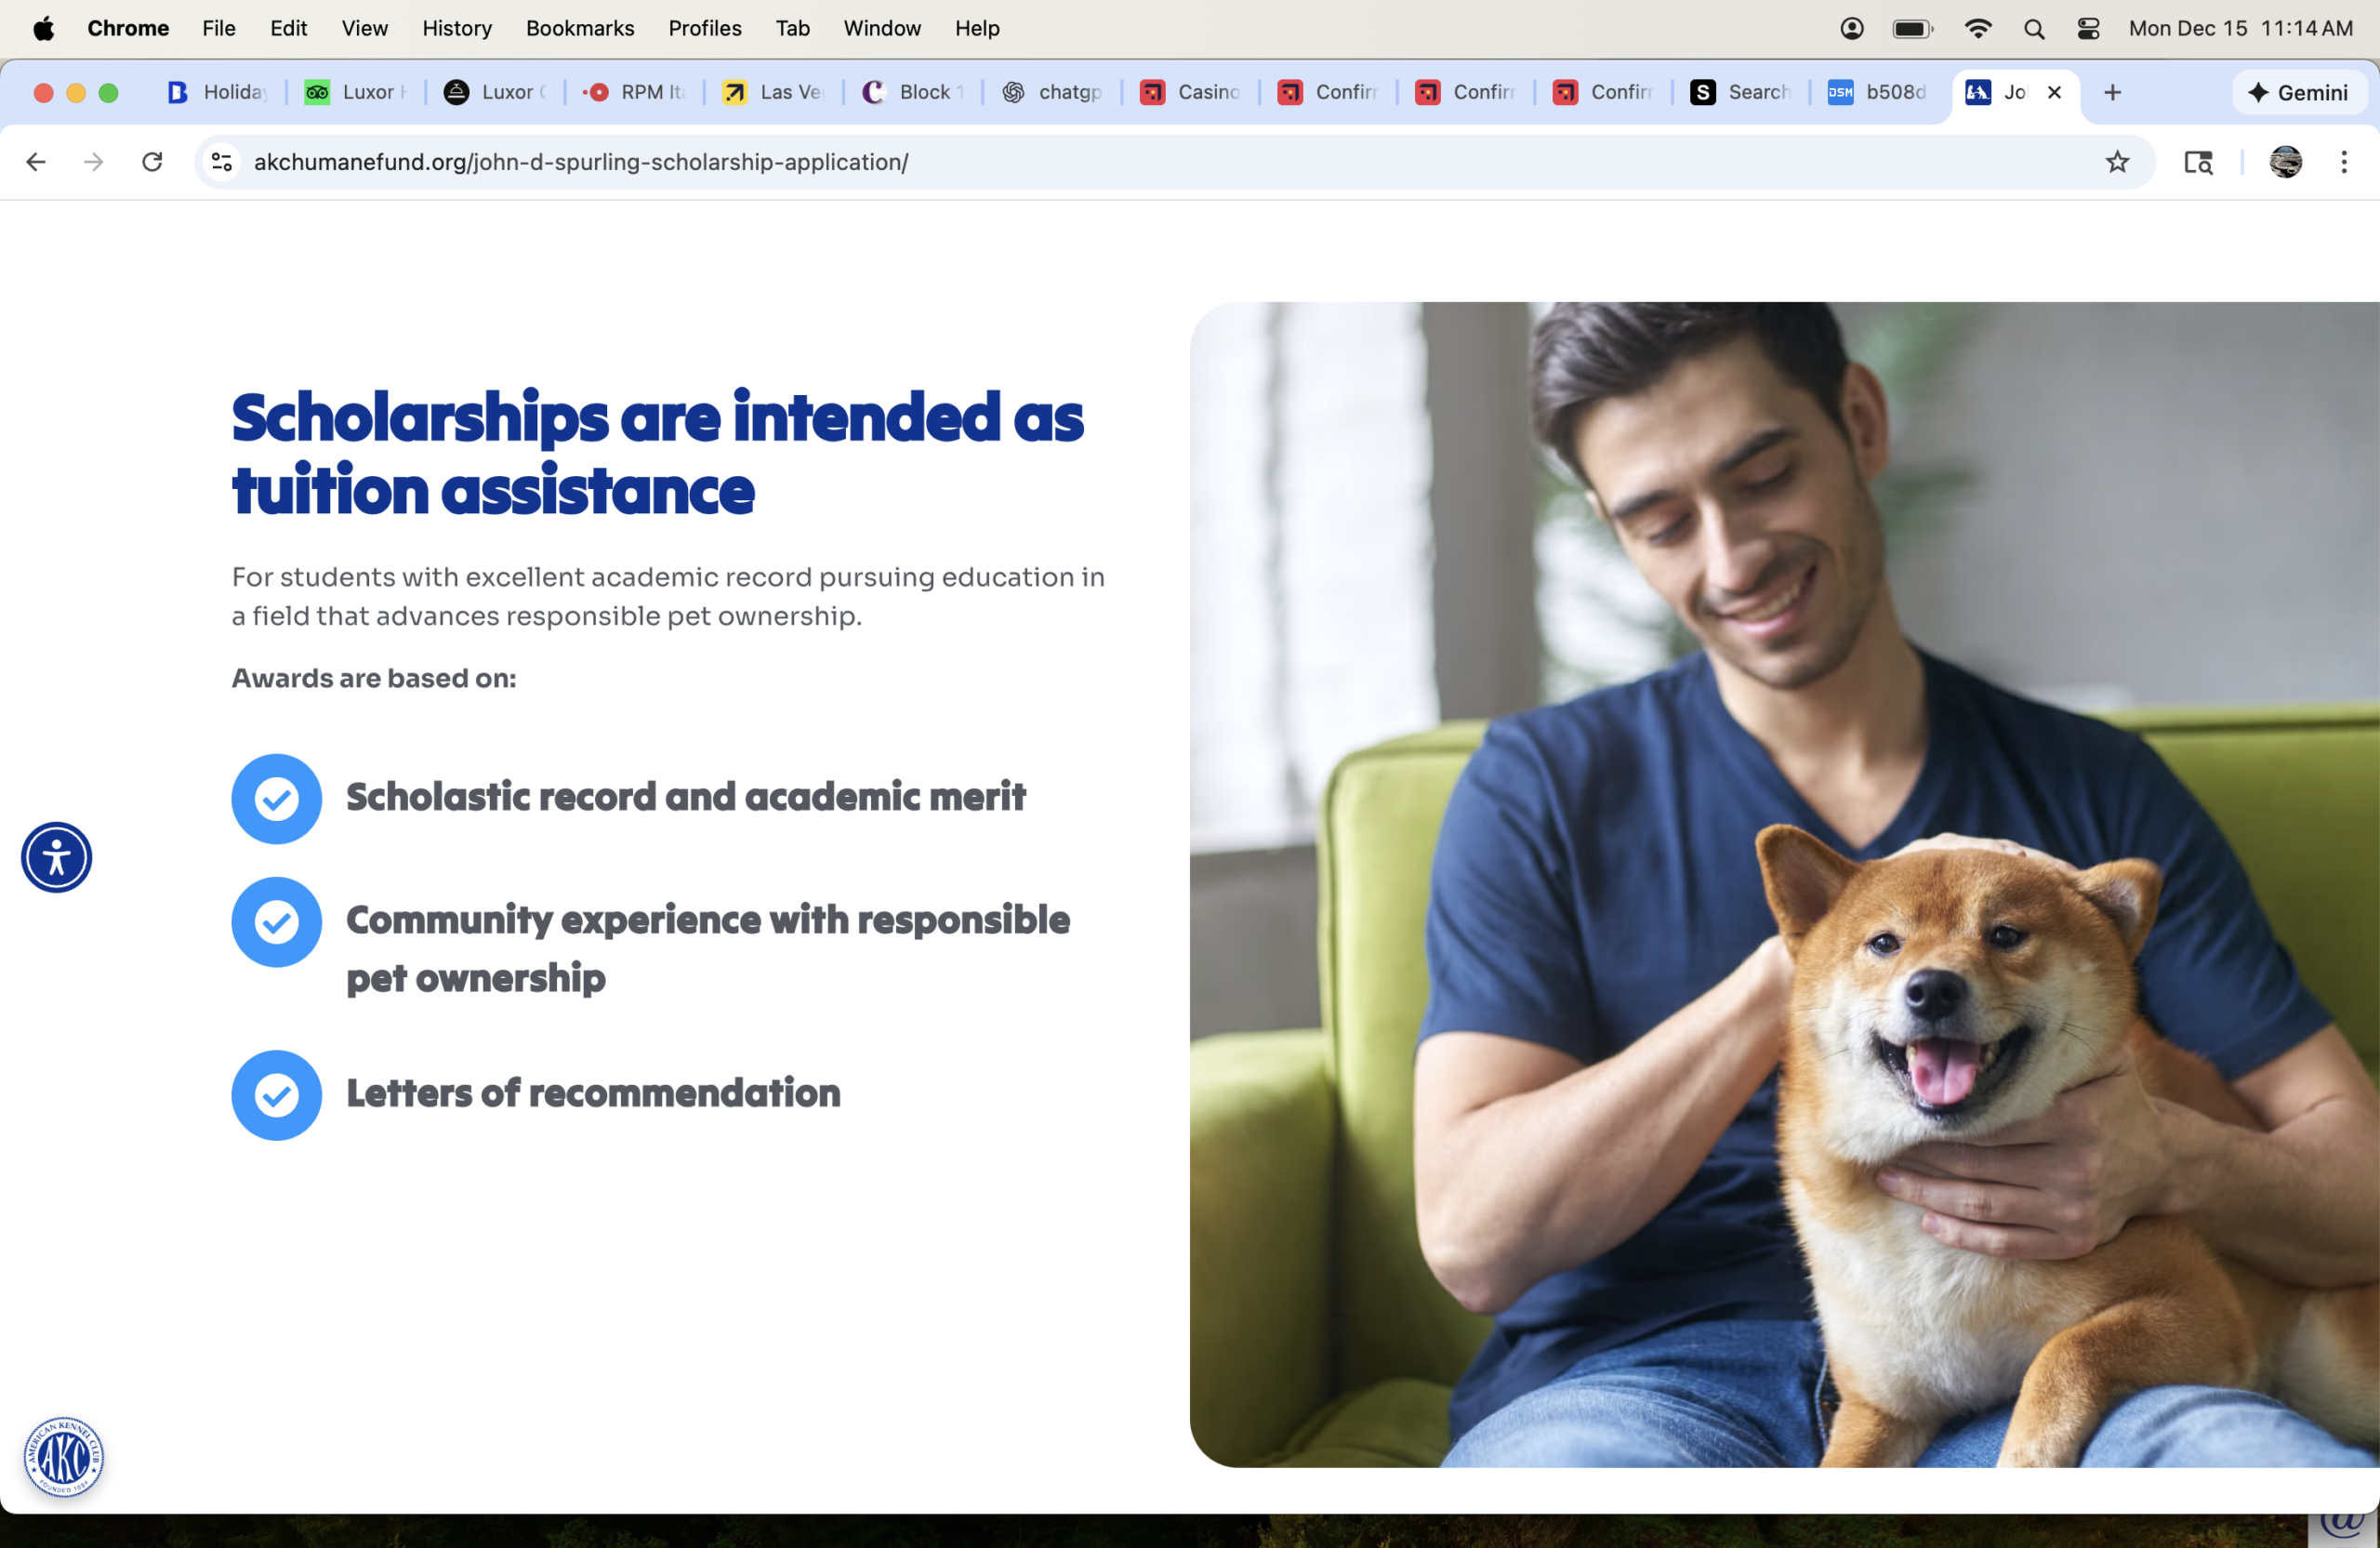
Task: Open the search tabs side panel icon
Action: point(2197,162)
